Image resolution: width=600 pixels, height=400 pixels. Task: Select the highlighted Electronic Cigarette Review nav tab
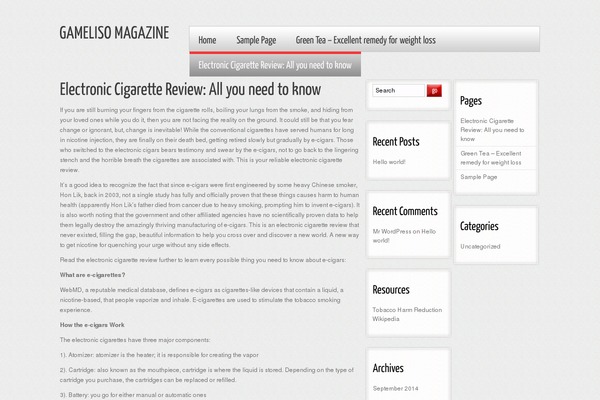(275, 65)
